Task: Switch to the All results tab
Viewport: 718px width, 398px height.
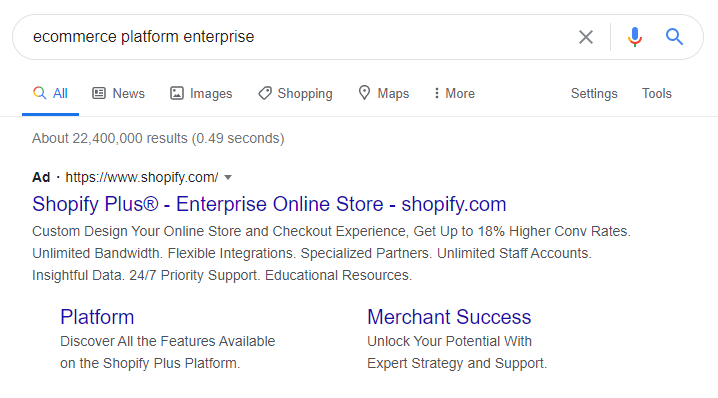Action: [x=50, y=93]
